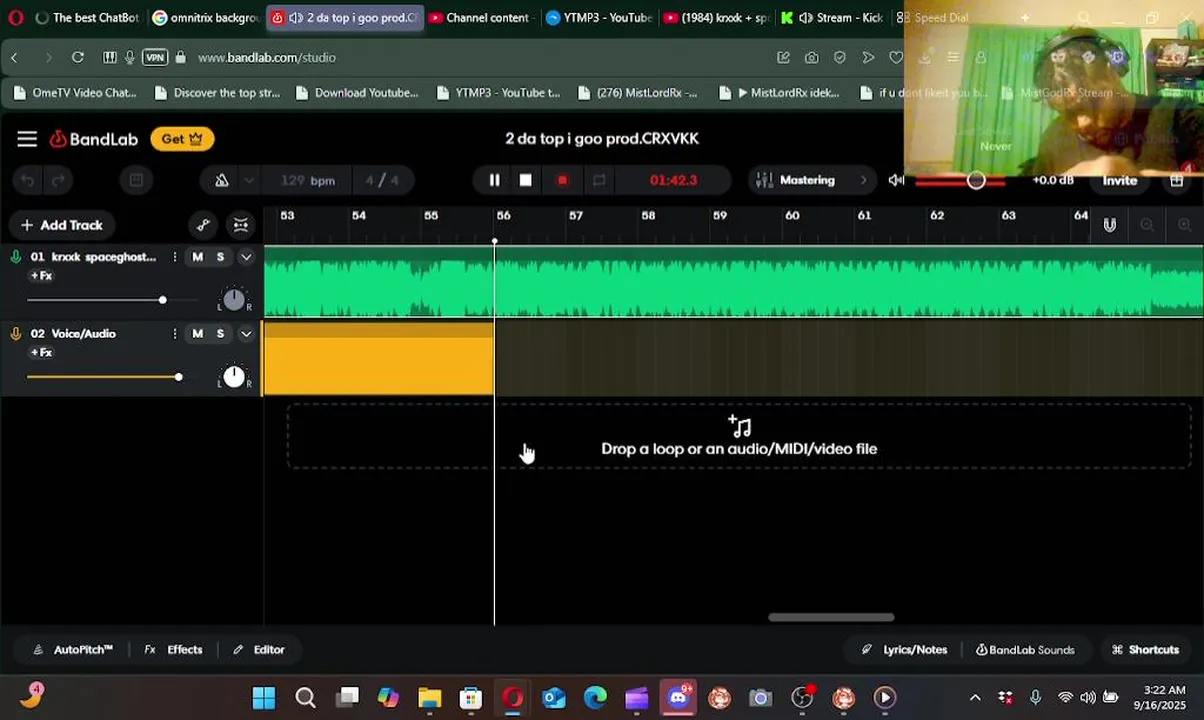
Task: Solo the Voice/Audio track
Action: pyautogui.click(x=221, y=334)
